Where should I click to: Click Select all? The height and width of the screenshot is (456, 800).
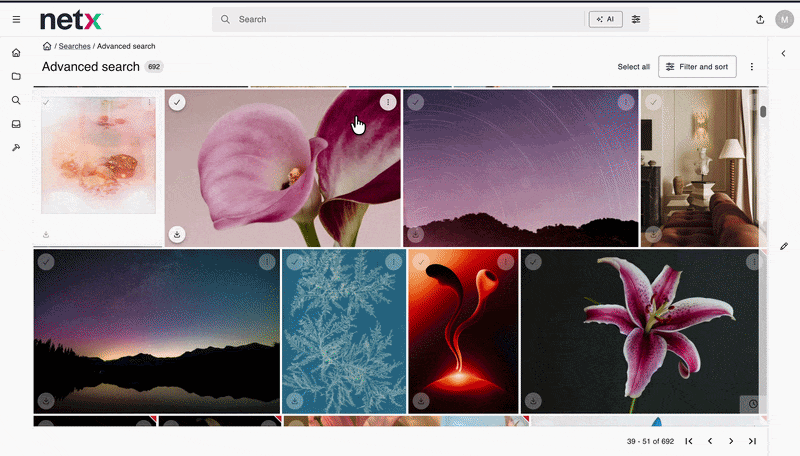click(634, 67)
